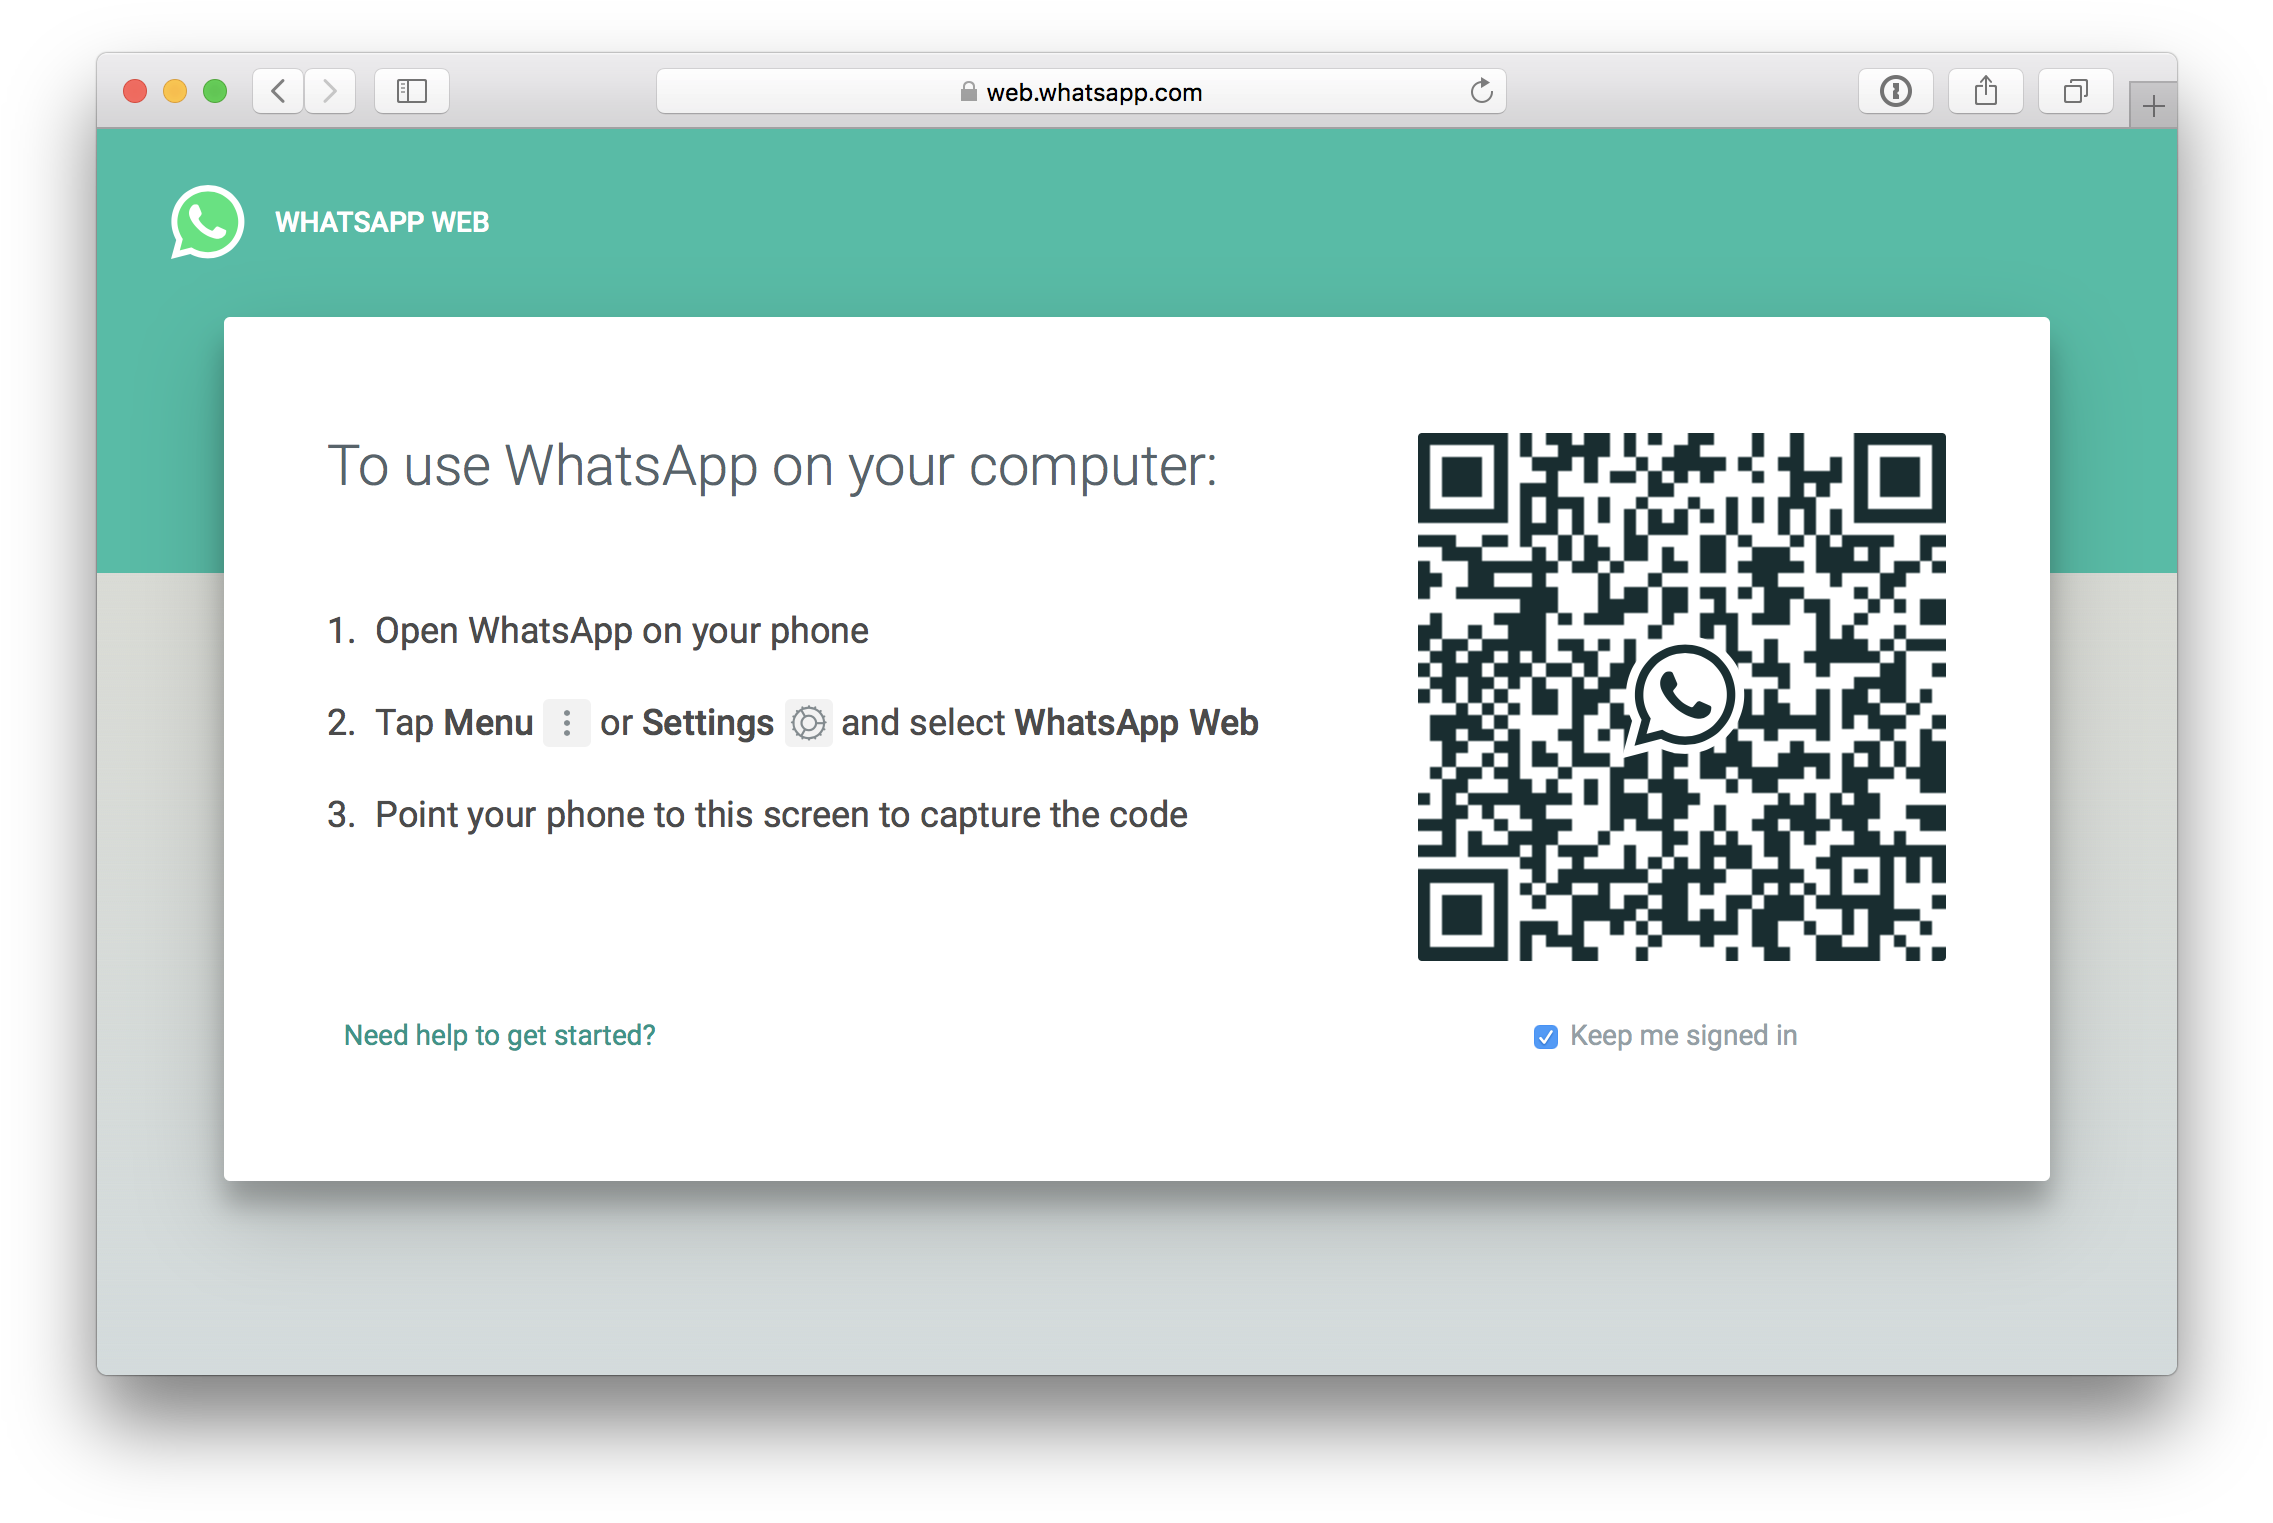Click the Safari back arrow button
The width and height of the screenshot is (2273, 1523).
click(x=278, y=92)
